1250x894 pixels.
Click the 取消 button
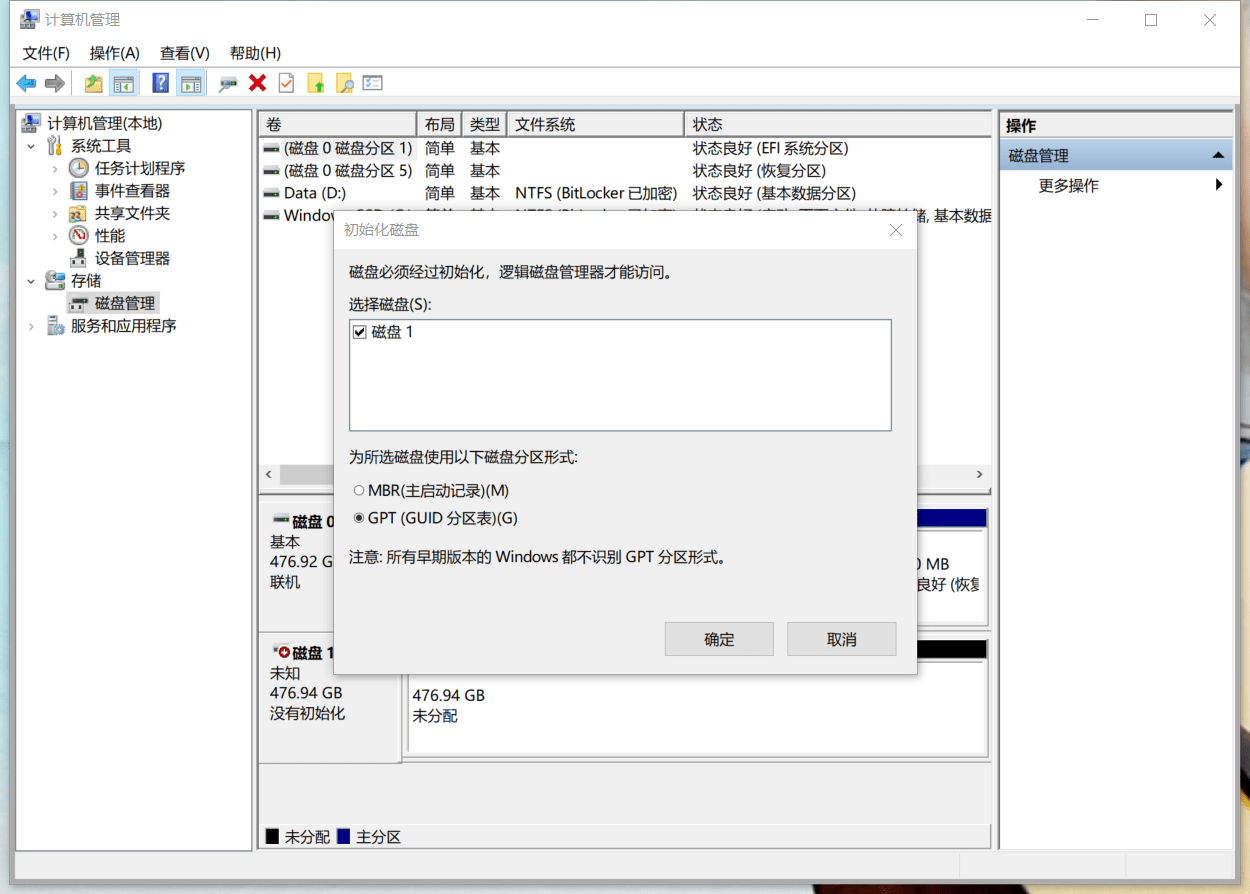click(x=841, y=639)
